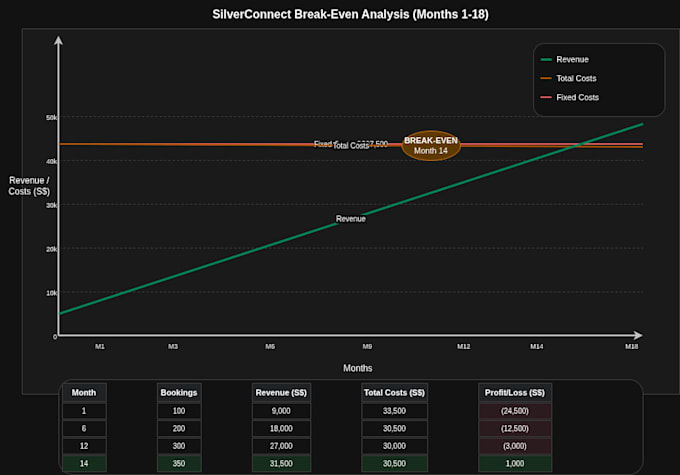Click the 40k y-axis tick label
This screenshot has height=475, width=680.
click(51, 161)
